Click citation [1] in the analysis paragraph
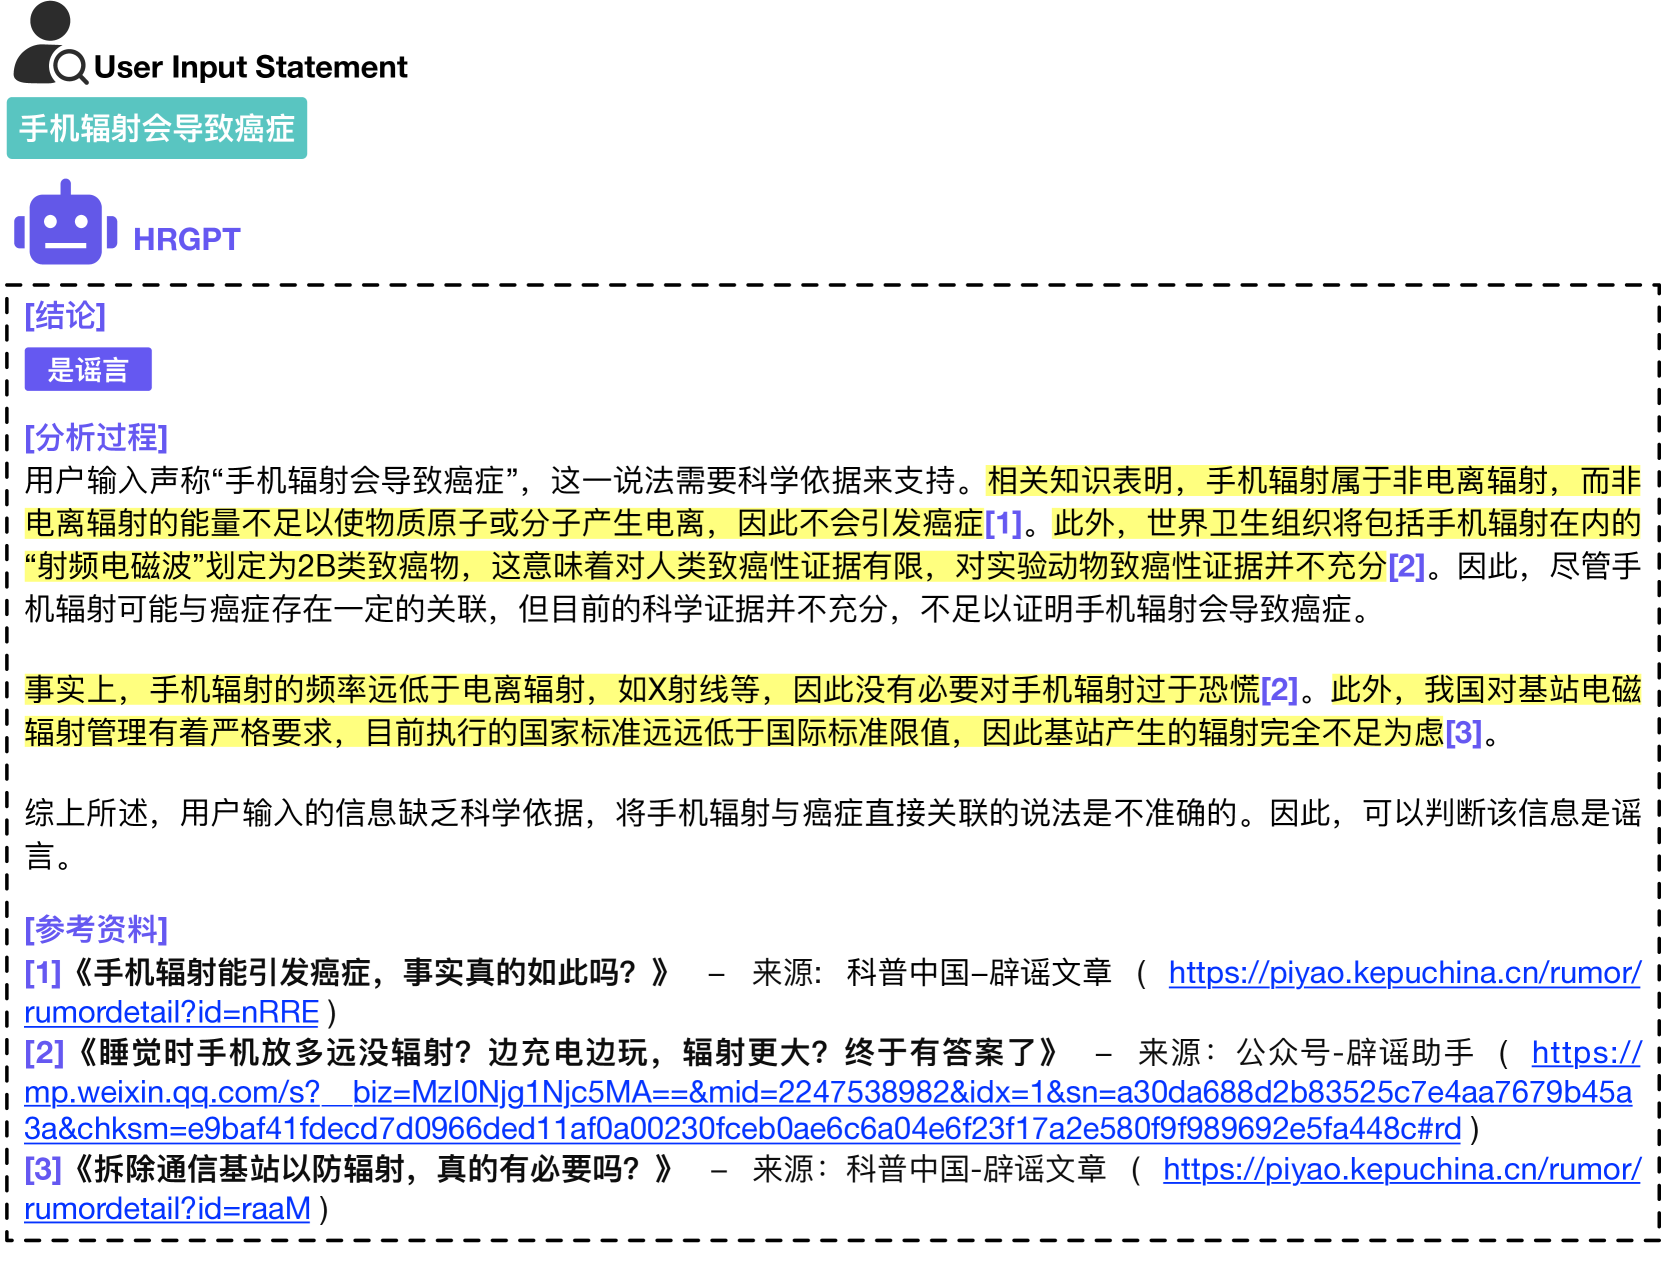1661x1261 pixels. (x=1003, y=523)
